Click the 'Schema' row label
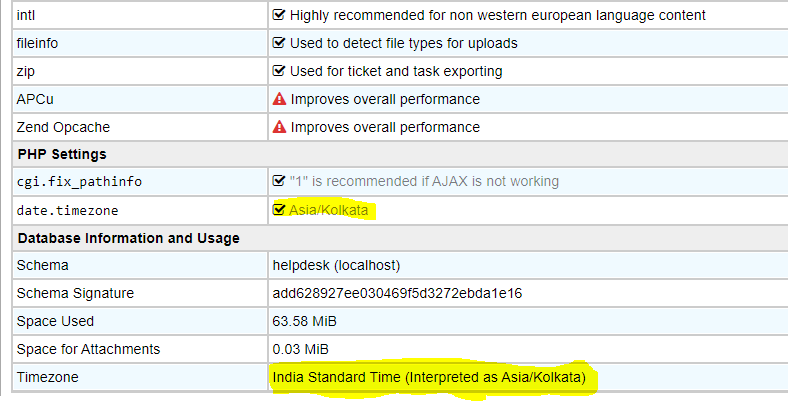The width and height of the screenshot is (788, 401). [42, 265]
